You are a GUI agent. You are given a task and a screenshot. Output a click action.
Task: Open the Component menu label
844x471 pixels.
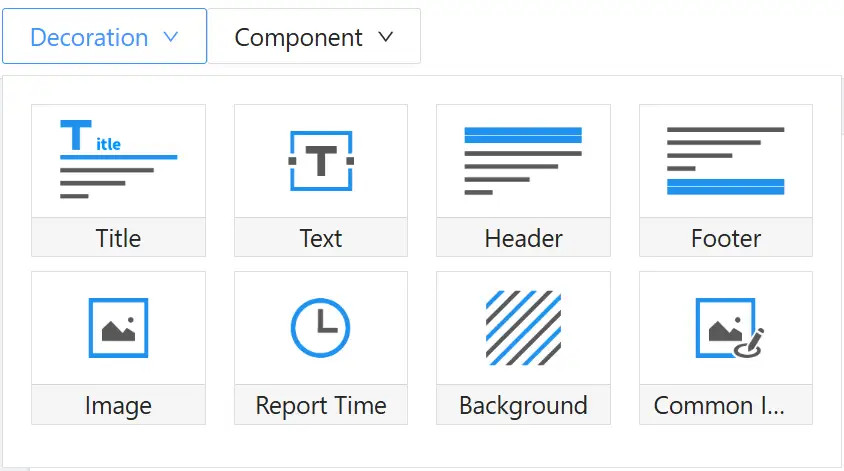tap(298, 38)
